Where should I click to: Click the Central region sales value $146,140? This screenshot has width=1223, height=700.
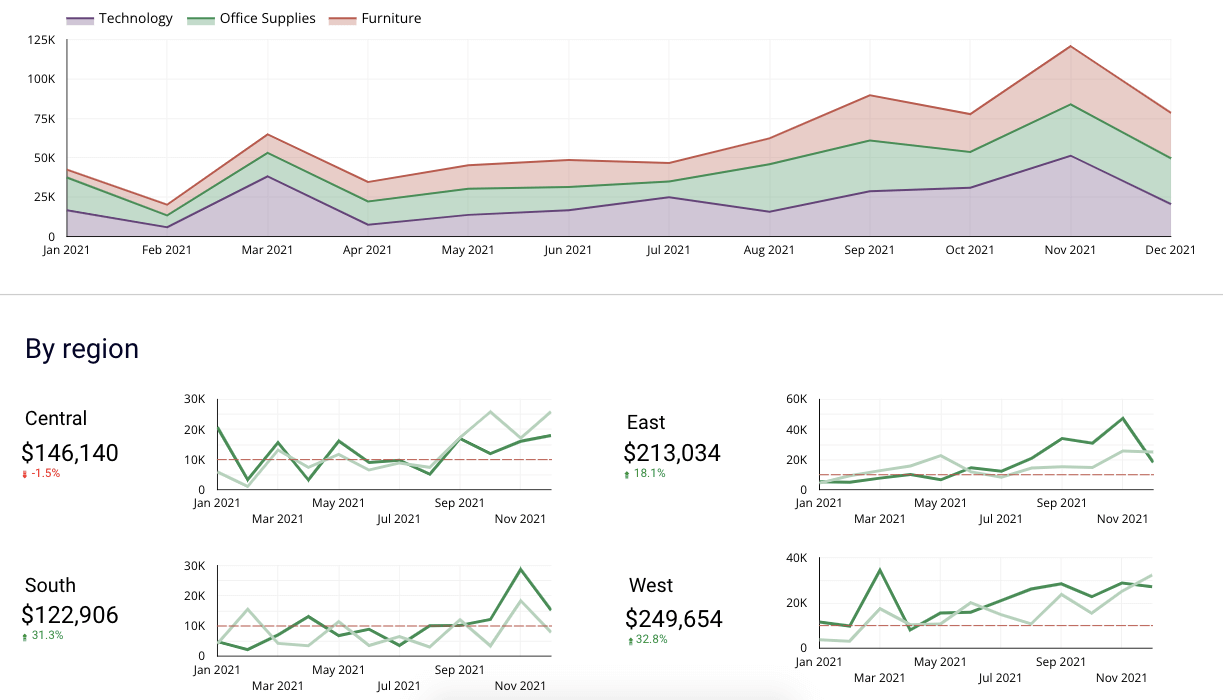click(70, 453)
